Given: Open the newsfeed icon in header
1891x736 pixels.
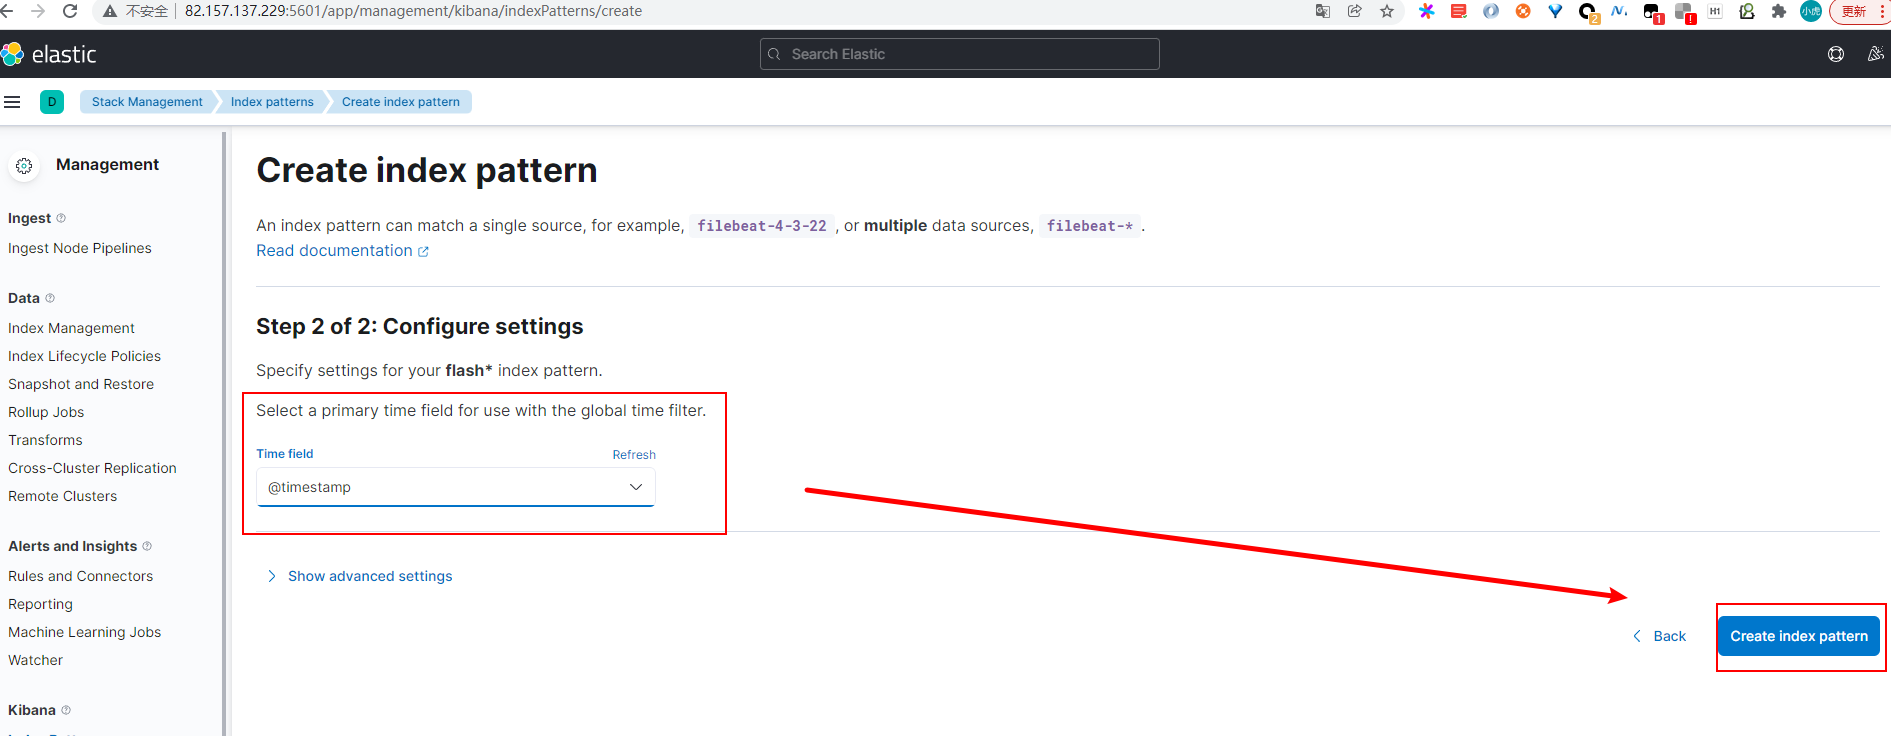Looking at the screenshot, I should [x=1875, y=54].
